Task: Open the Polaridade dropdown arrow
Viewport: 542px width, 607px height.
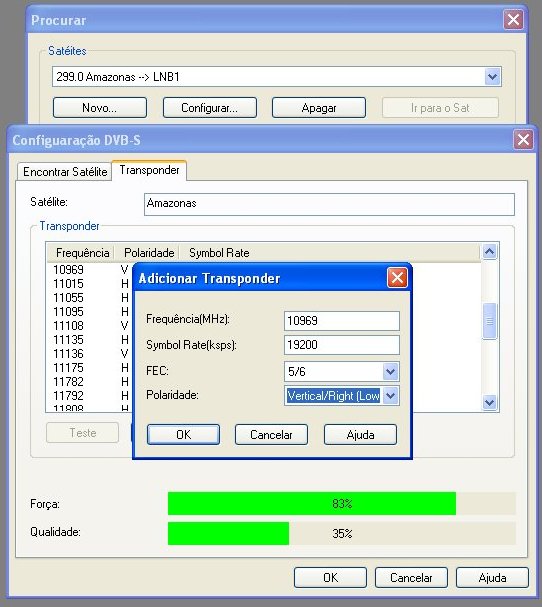Action: (x=390, y=396)
